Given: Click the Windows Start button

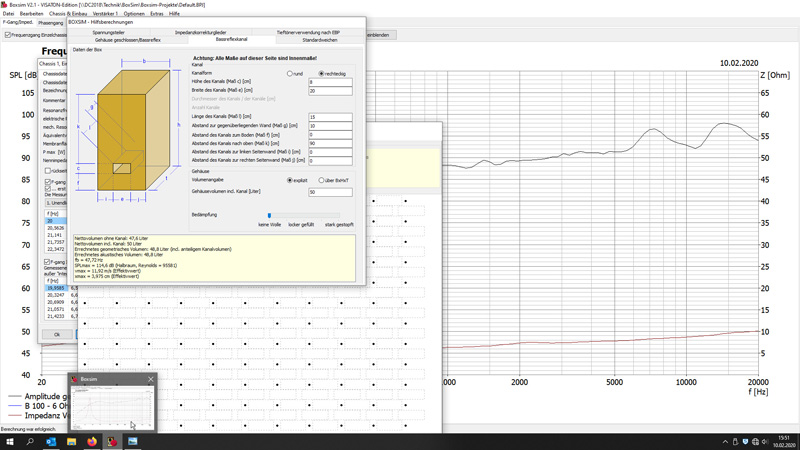Looking at the screenshot, I should [10, 441].
